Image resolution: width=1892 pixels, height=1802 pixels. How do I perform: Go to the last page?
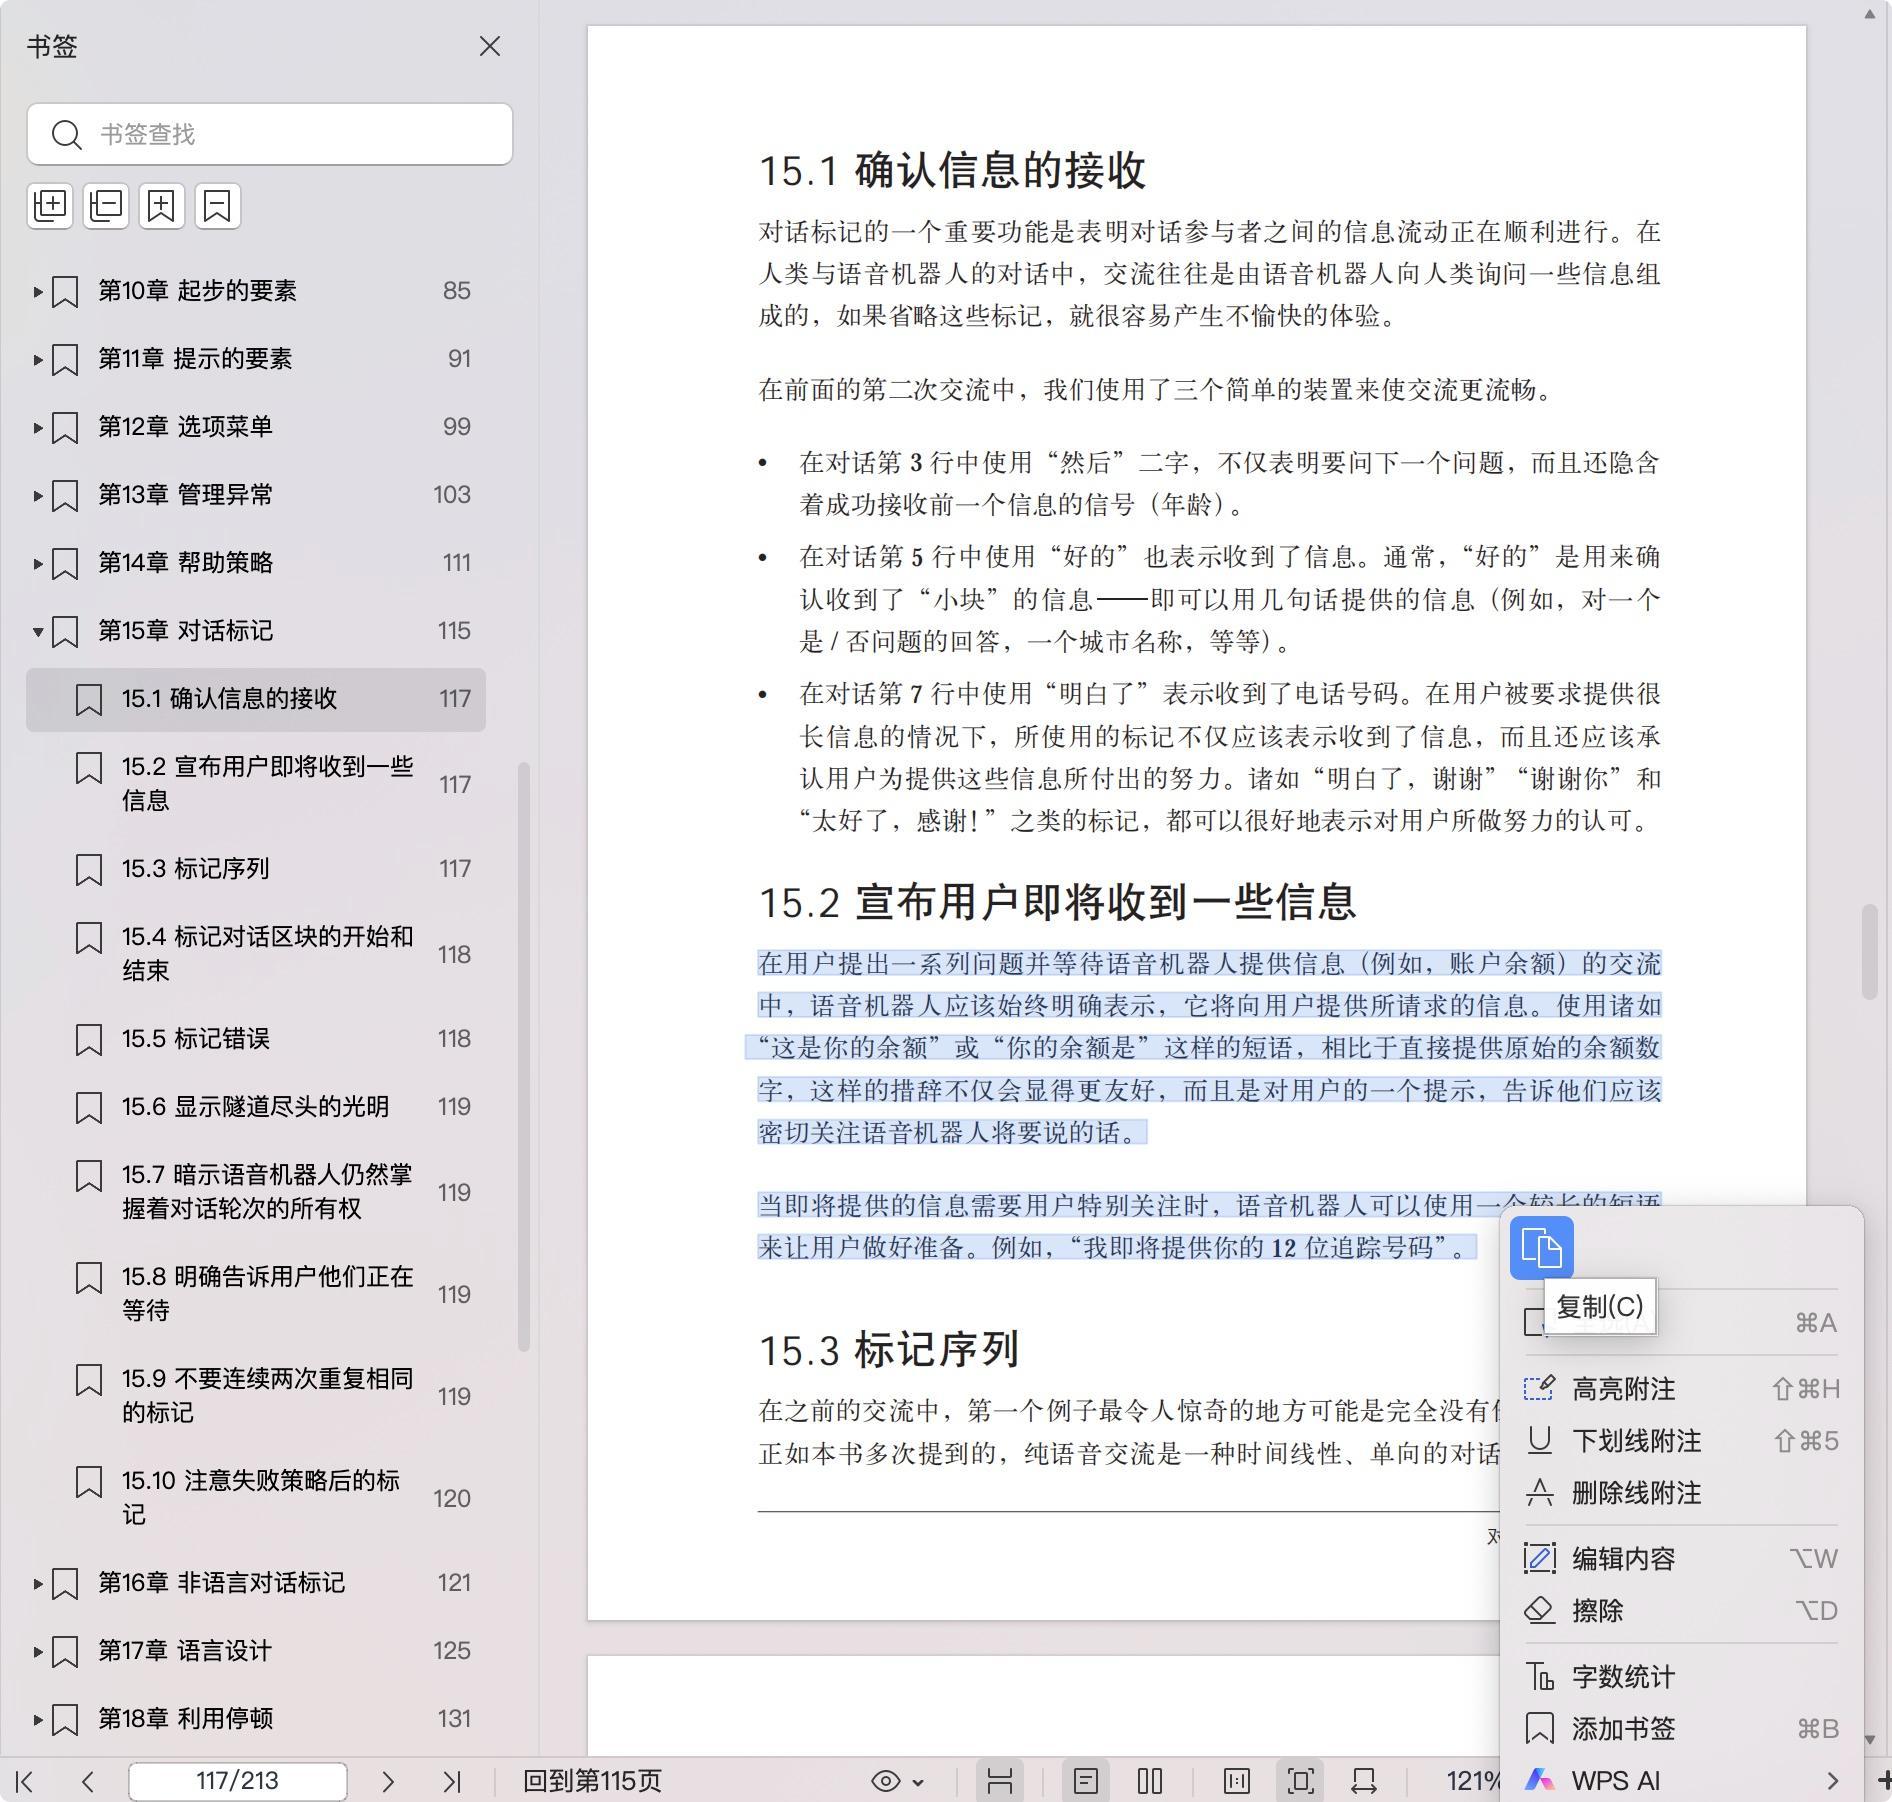[x=452, y=1781]
